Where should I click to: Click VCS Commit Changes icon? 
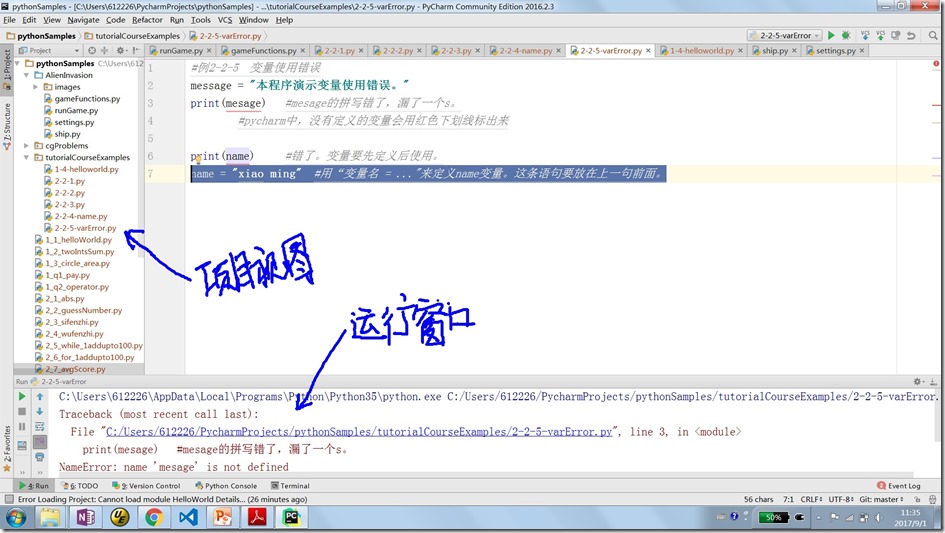(881, 36)
